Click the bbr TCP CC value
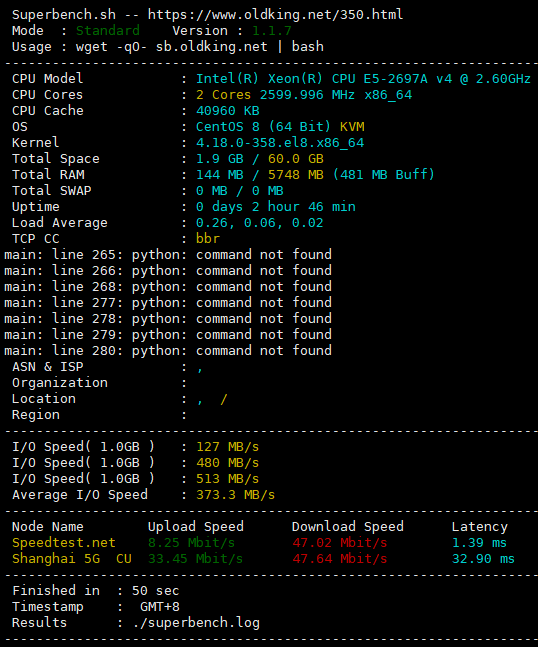This screenshot has width=538, height=647. point(208,238)
